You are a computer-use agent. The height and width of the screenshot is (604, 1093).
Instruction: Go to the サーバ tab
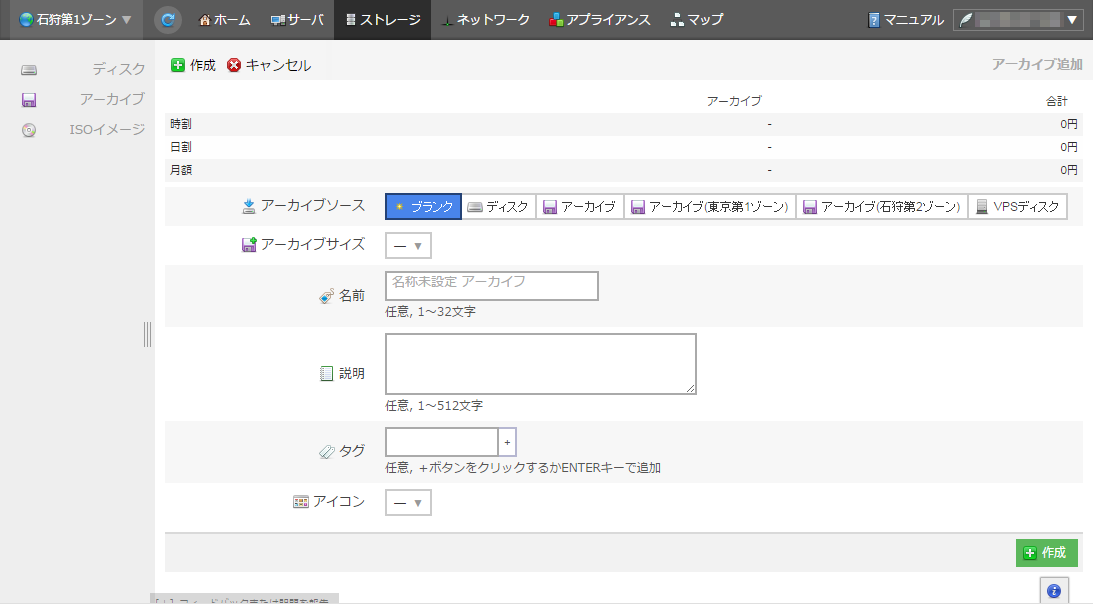[297, 19]
